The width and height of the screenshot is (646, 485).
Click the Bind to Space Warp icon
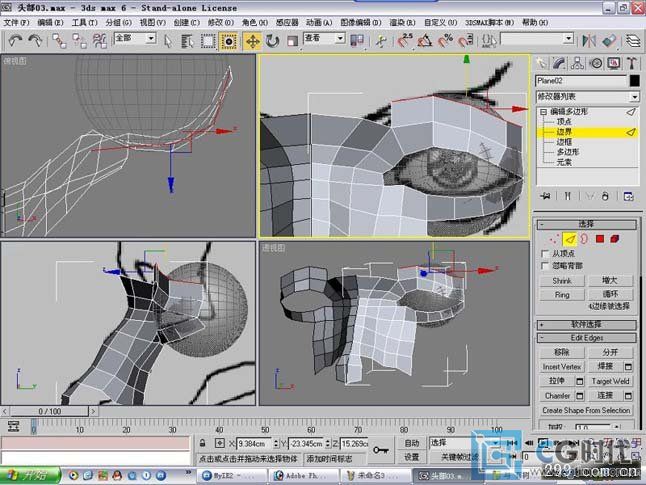tap(99, 41)
